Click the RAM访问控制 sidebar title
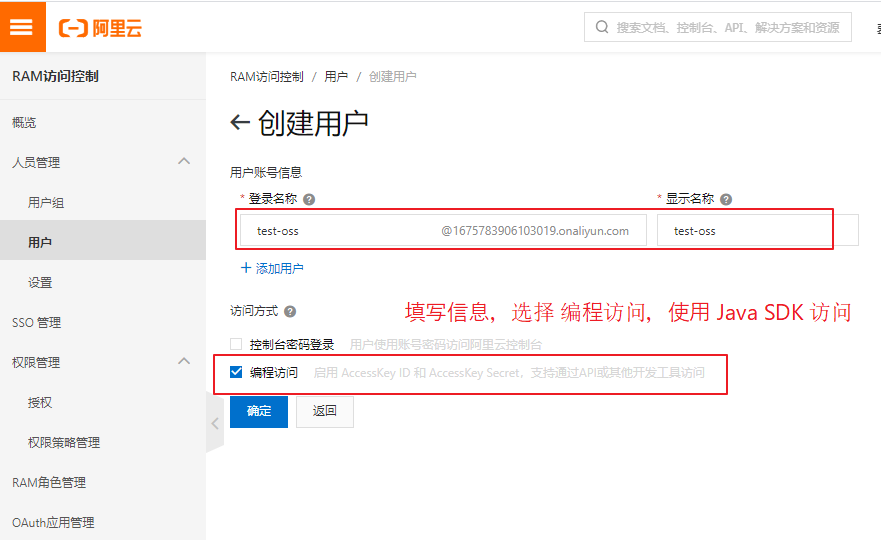881x540 pixels. 55,76
